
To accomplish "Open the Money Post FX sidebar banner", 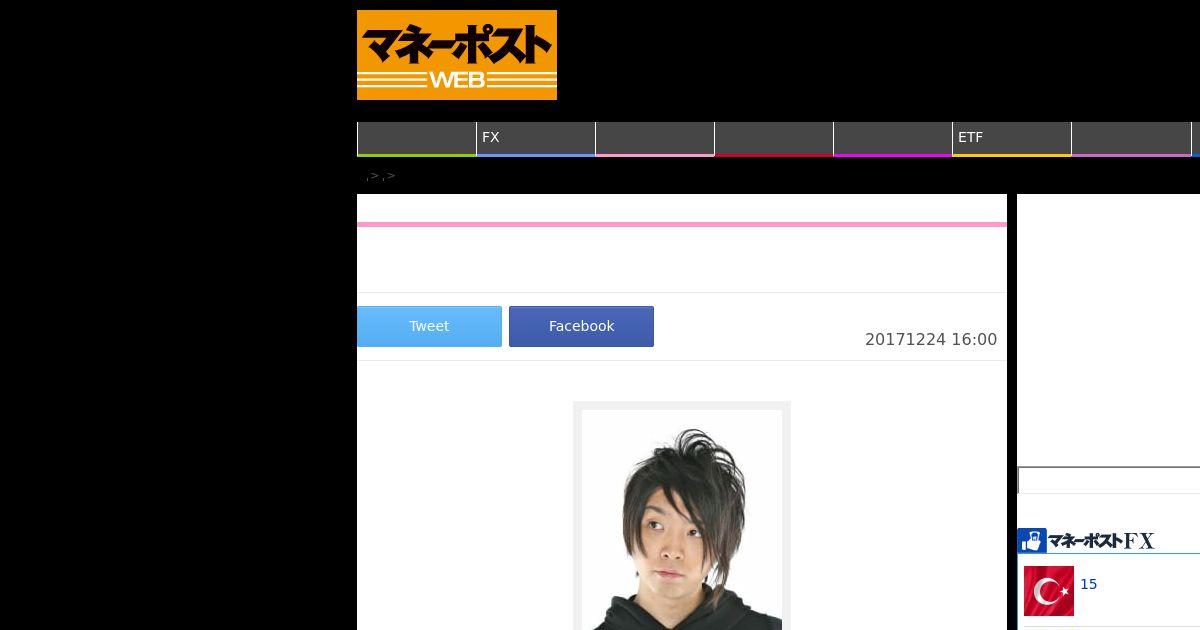I will point(1086,541).
